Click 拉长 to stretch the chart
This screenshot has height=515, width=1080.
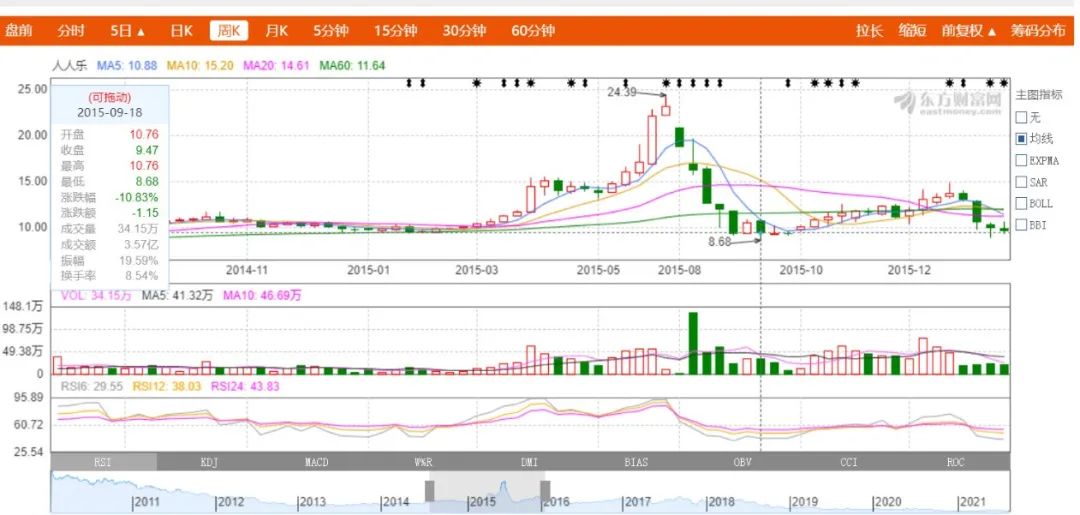(869, 31)
